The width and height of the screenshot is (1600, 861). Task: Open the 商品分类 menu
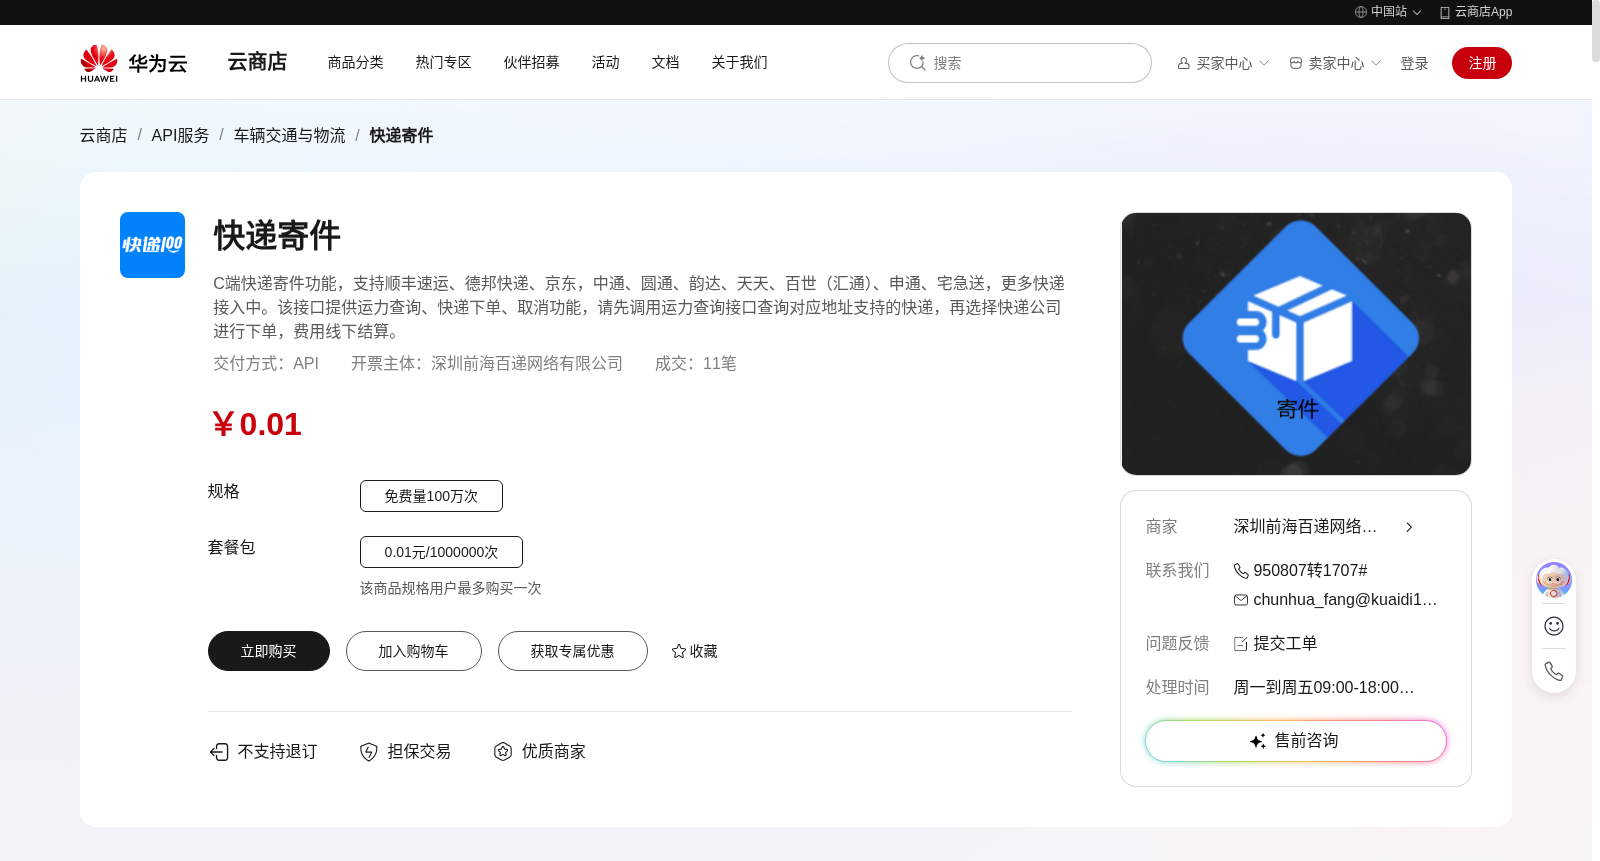[356, 62]
